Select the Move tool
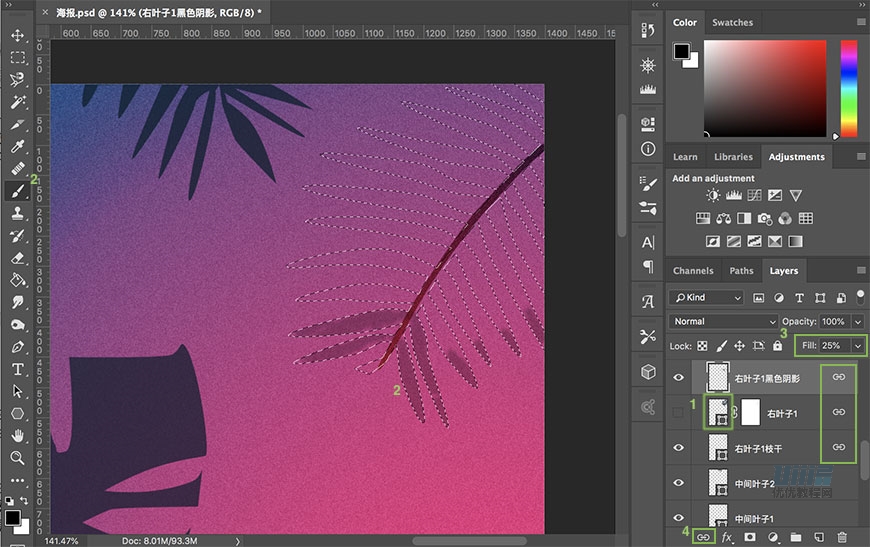The width and height of the screenshot is (870, 547). (x=17, y=35)
